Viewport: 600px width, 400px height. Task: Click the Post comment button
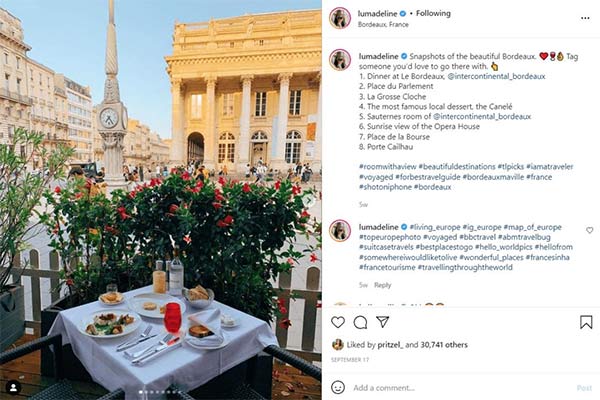click(584, 388)
